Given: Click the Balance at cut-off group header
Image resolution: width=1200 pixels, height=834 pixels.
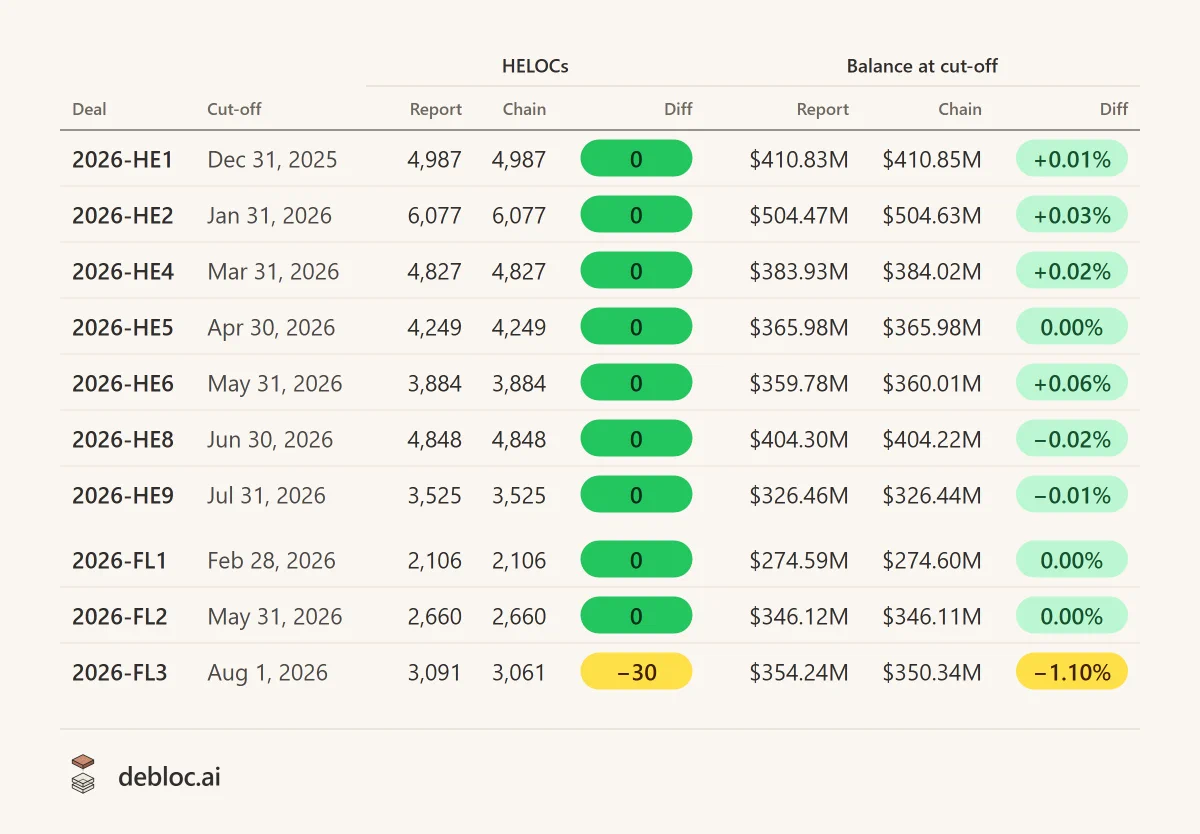Looking at the screenshot, I should click(922, 66).
